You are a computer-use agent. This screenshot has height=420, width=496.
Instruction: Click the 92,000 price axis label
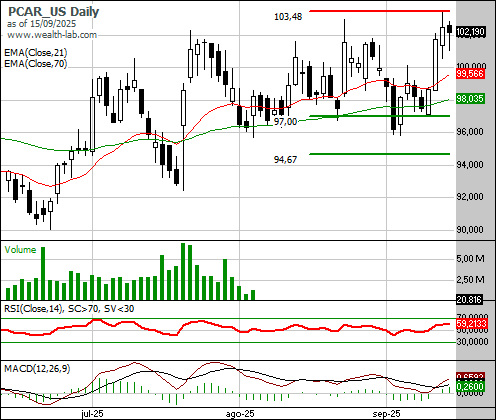[470, 197]
